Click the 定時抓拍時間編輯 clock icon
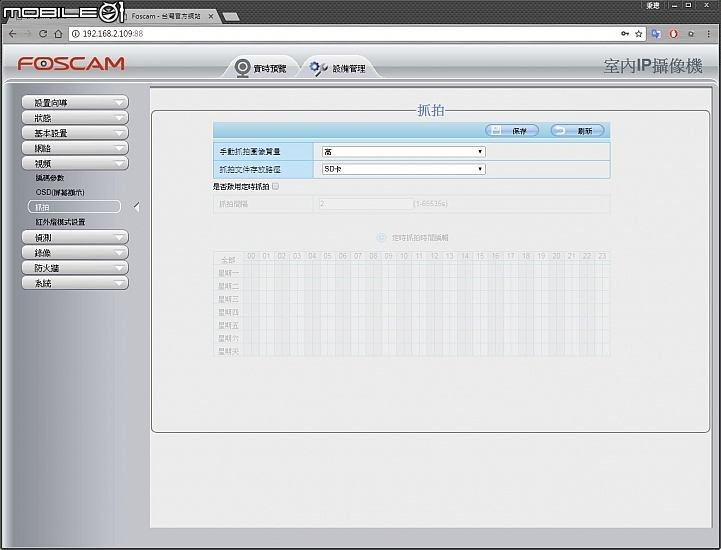 pyautogui.click(x=381, y=237)
